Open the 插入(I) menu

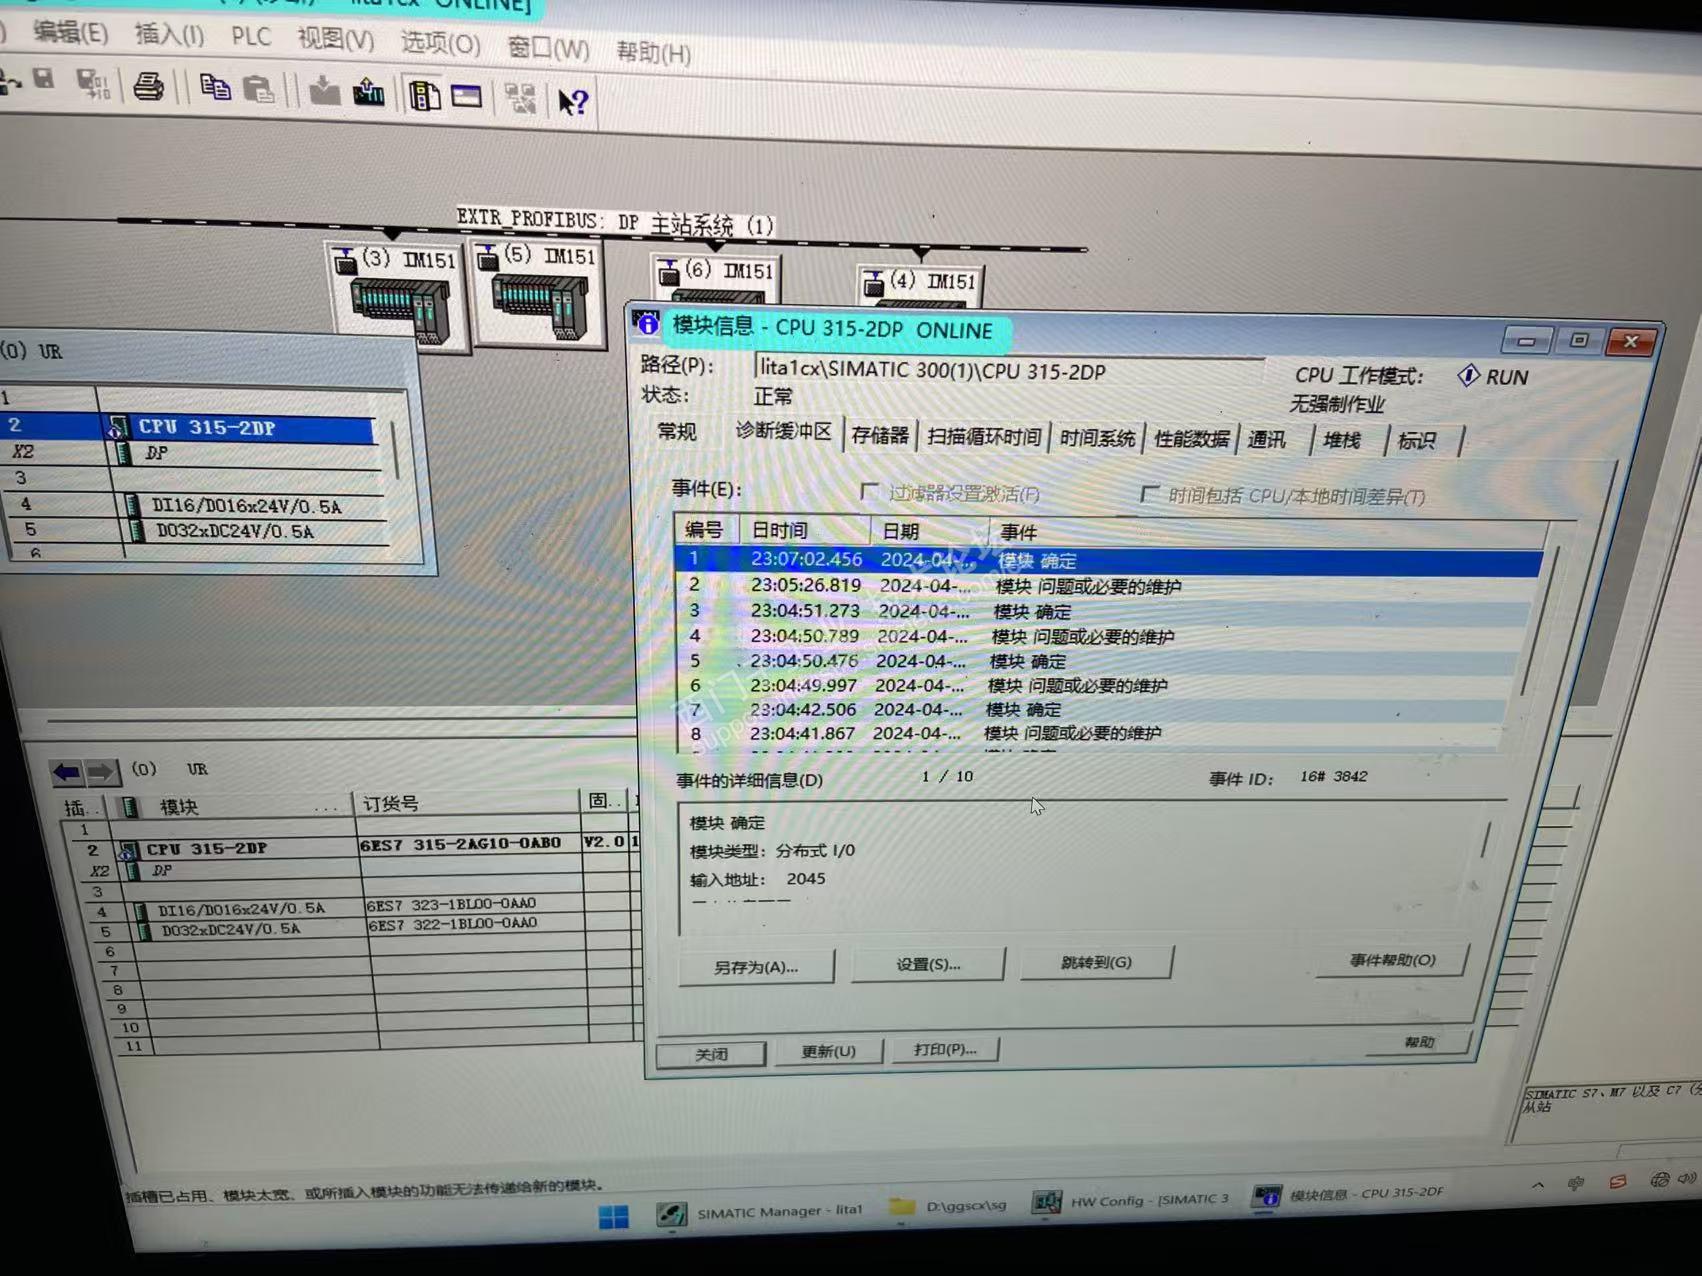(x=169, y=36)
